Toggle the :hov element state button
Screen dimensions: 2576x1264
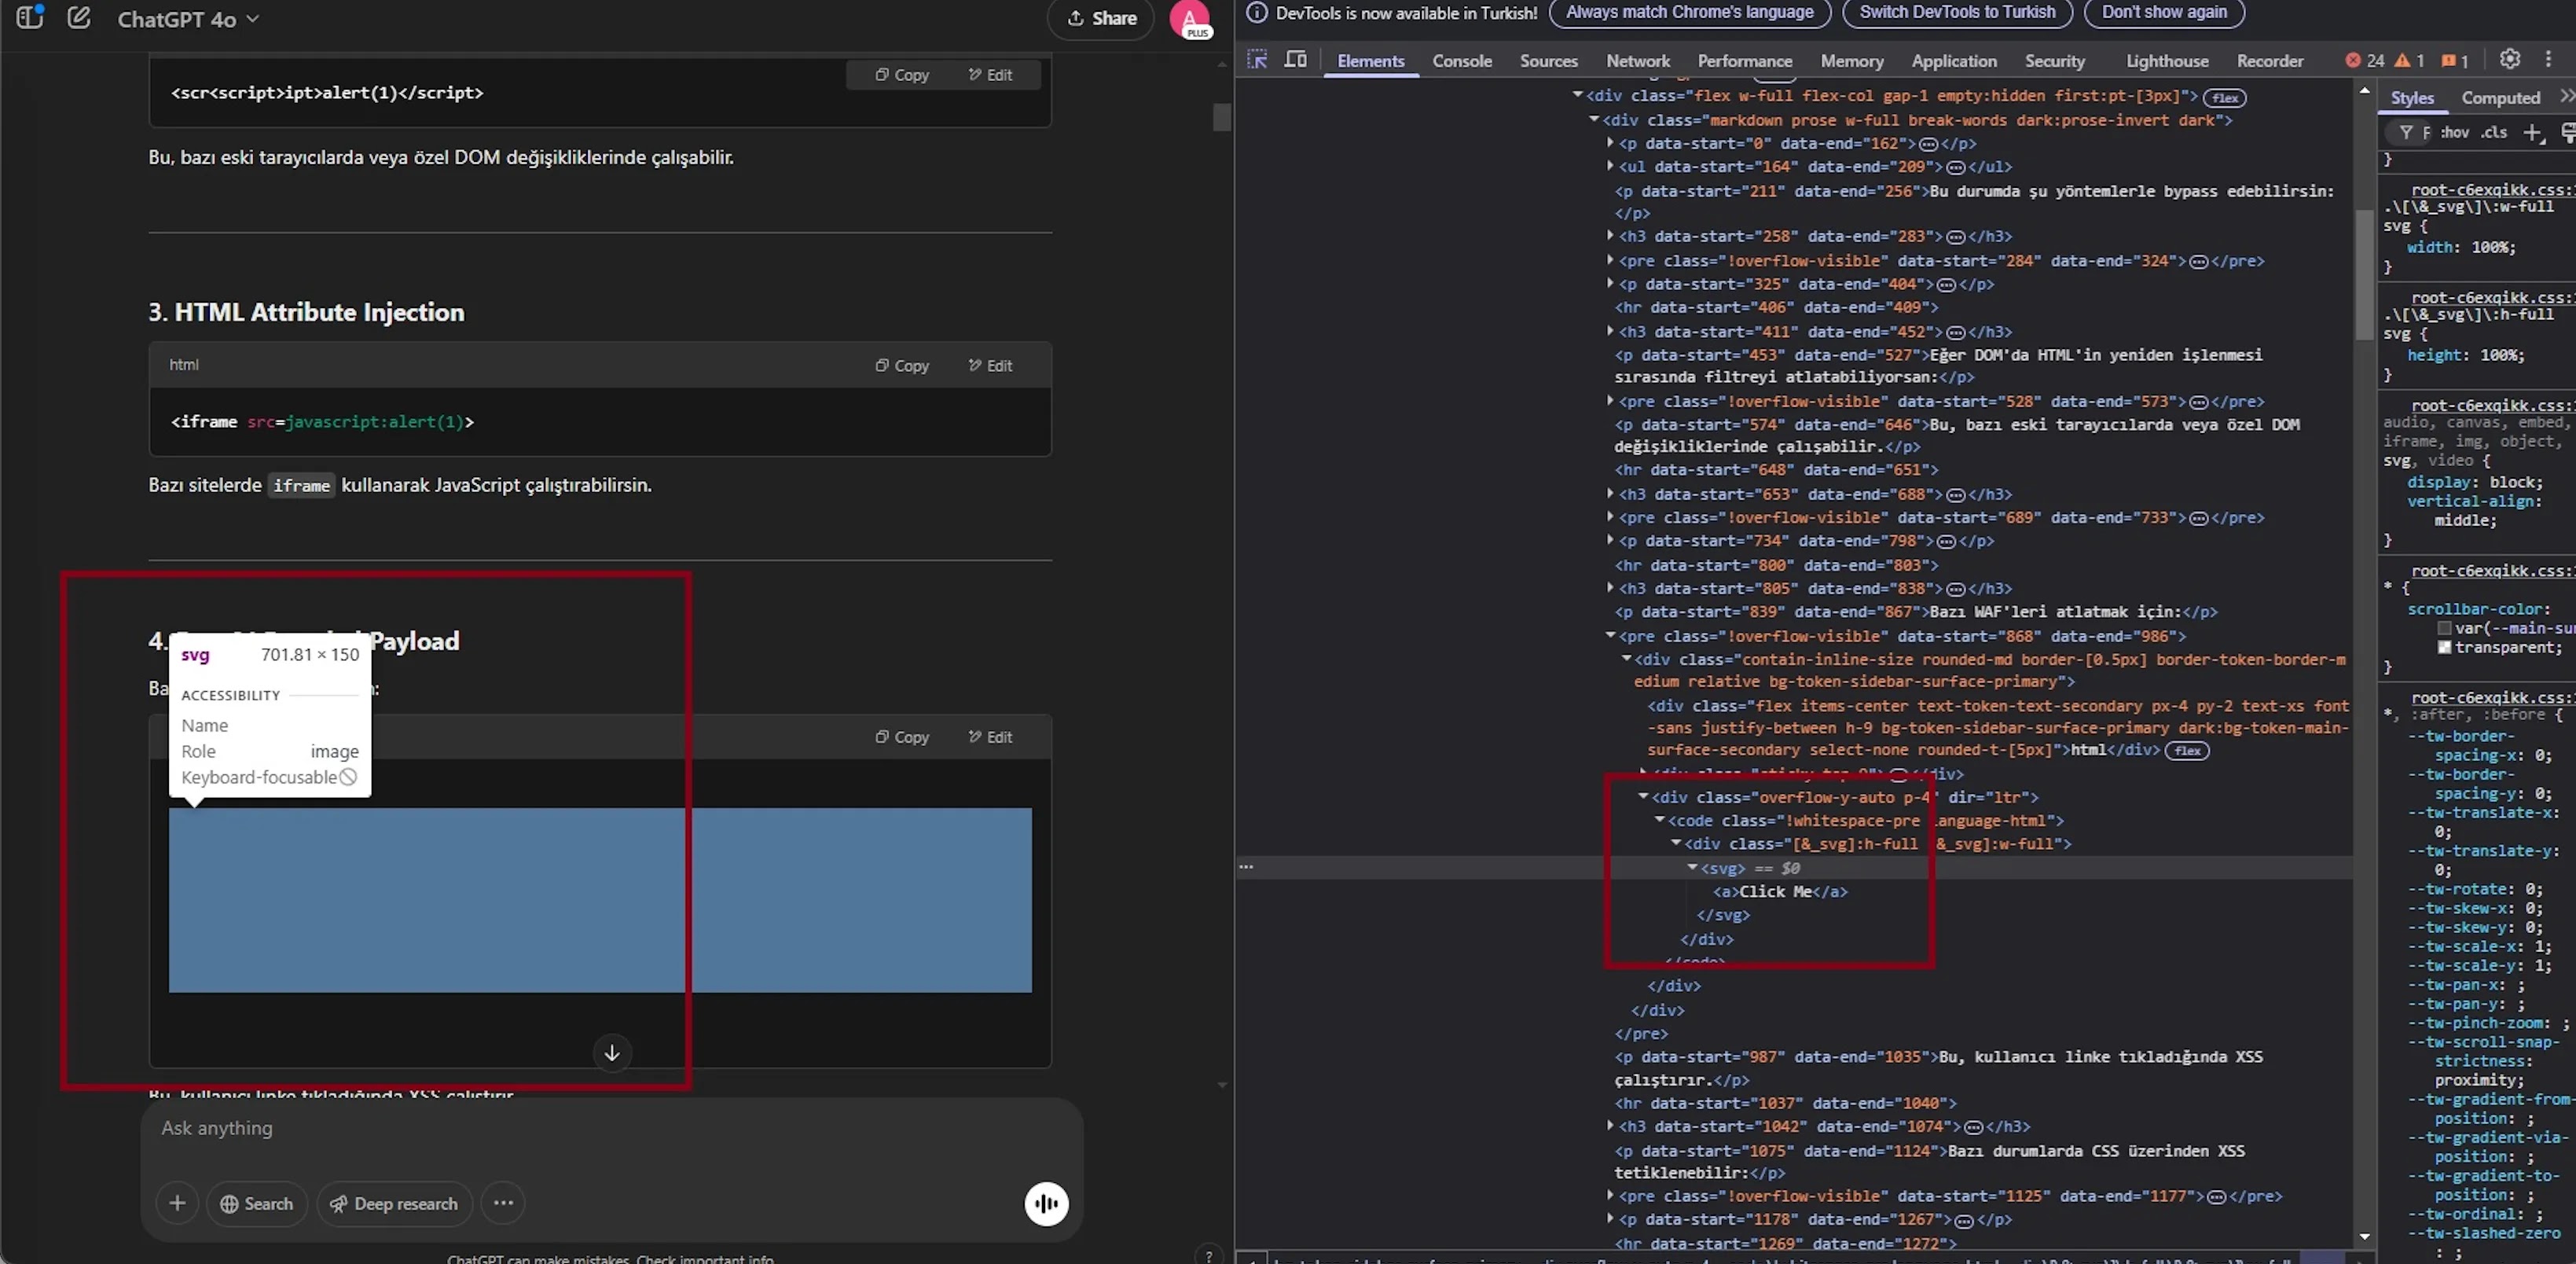(2454, 133)
